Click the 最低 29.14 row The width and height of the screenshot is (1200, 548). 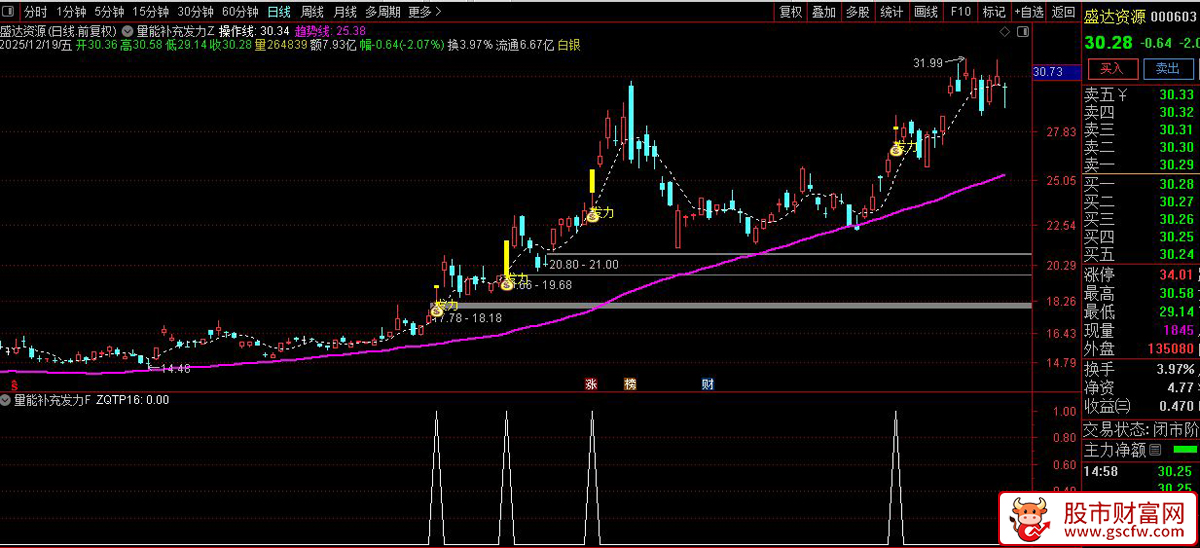1141,312
